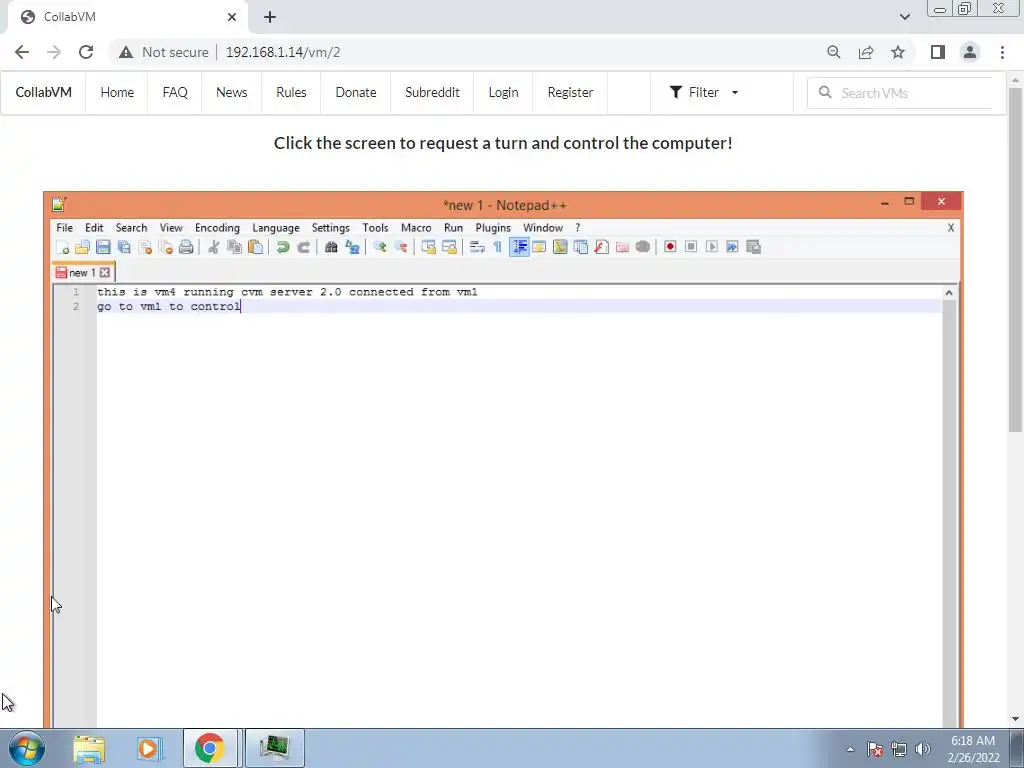
Task: Click the Login link
Action: pos(504,93)
